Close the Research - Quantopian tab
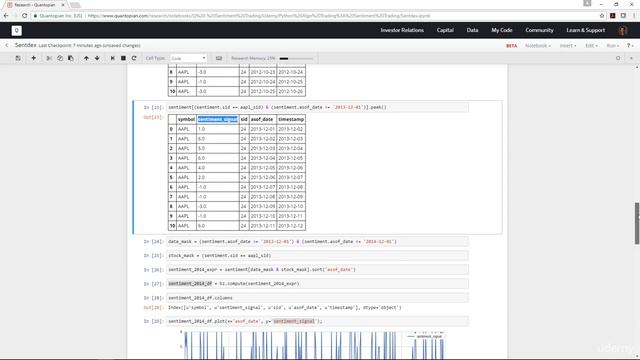The height and width of the screenshot is (360, 640). (63, 5)
